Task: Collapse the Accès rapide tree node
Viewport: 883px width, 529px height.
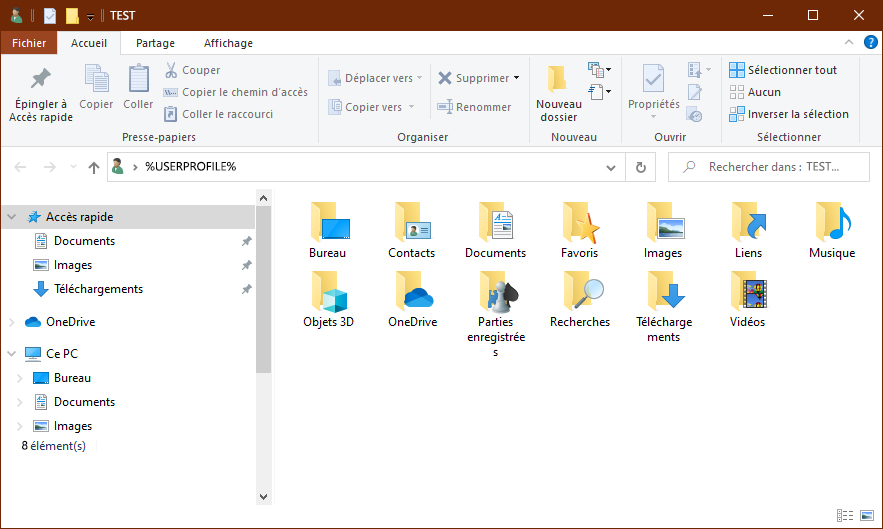Action: (11, 217)
